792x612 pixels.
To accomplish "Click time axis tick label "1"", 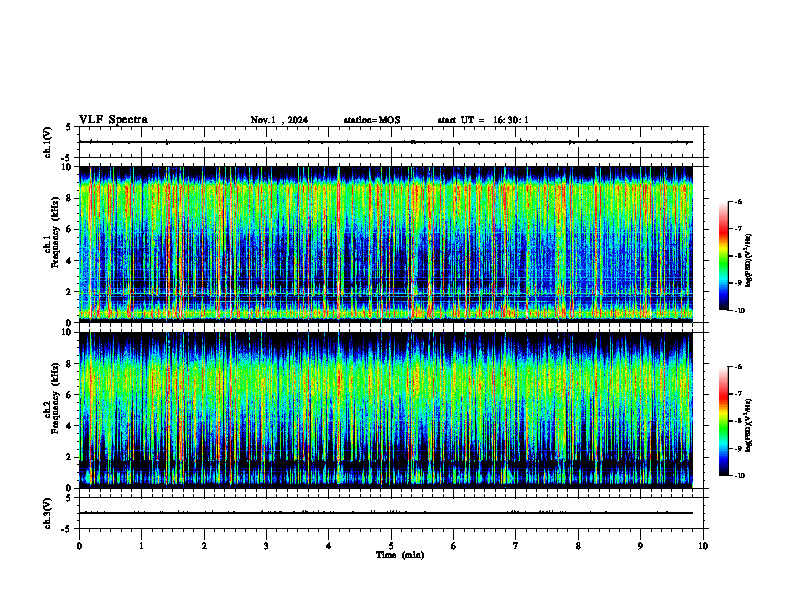I will (x=141, y=546).
